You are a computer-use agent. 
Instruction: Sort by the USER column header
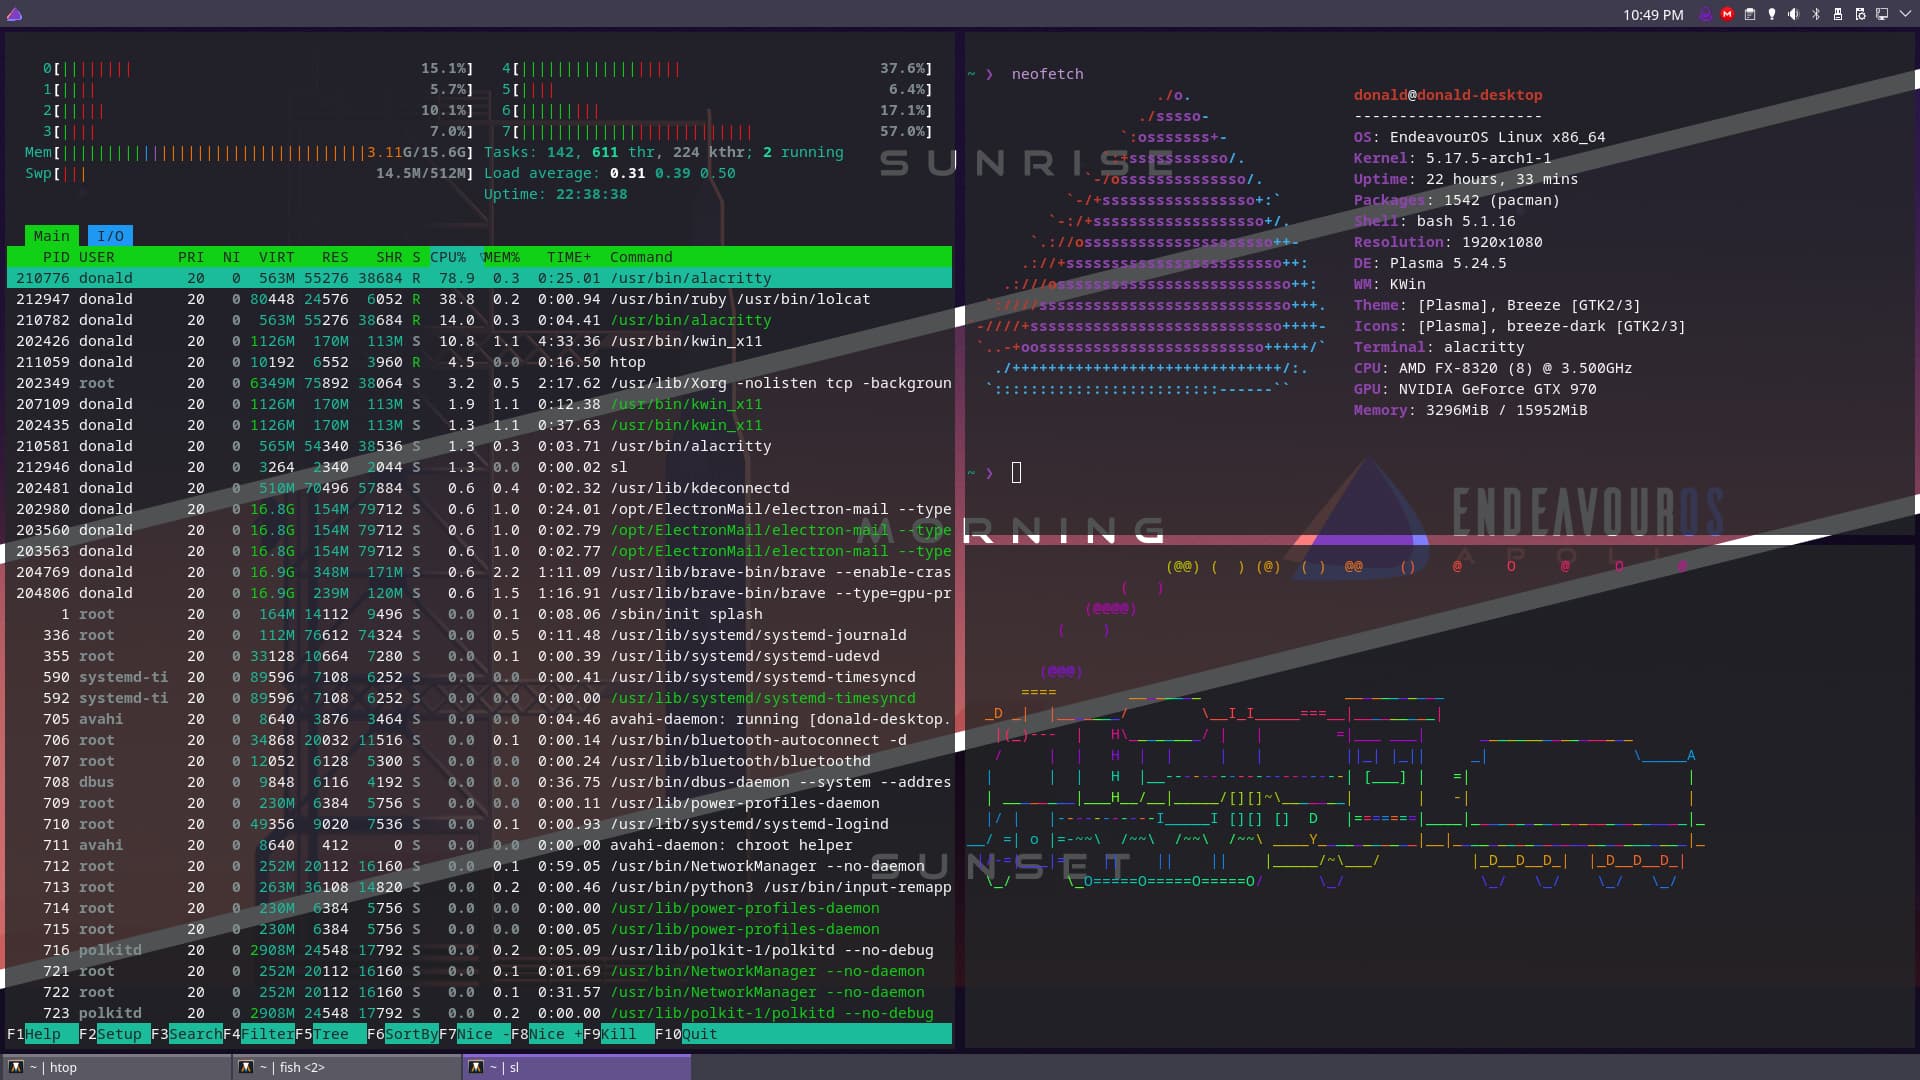point(96,257)
